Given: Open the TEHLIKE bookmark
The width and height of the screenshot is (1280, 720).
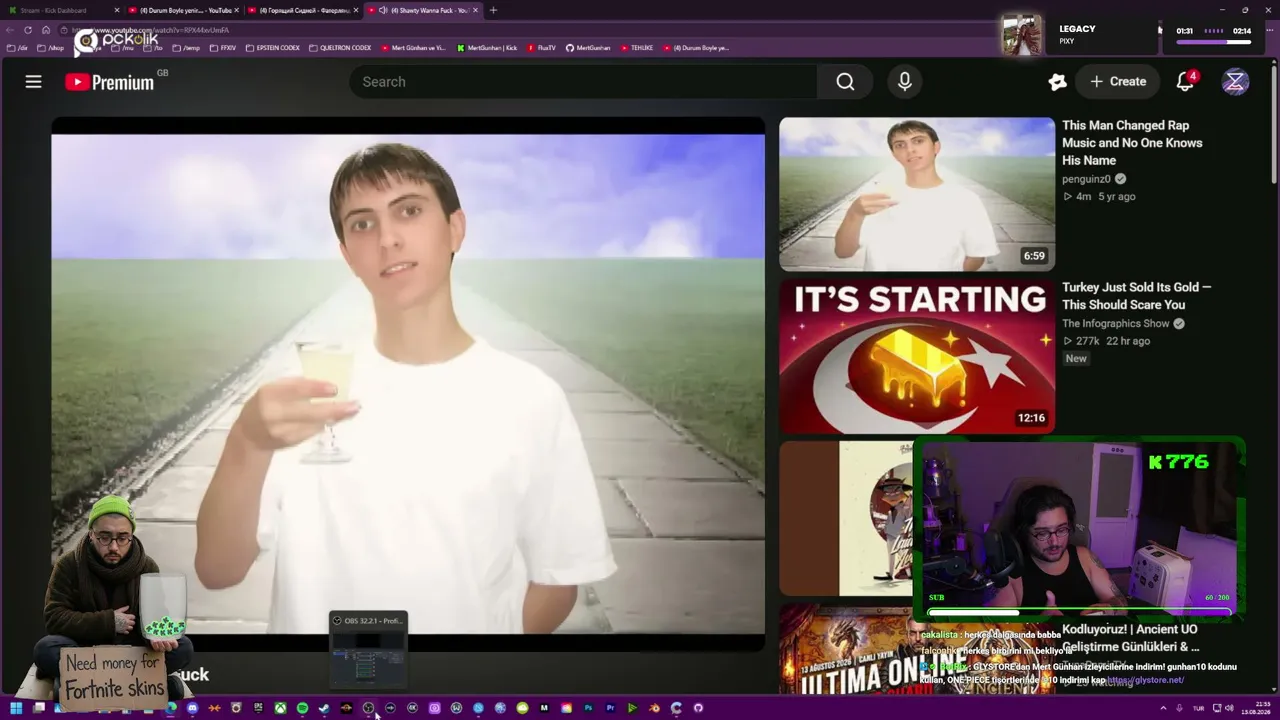Looking at the screenshot, I should click(x=636, y=48).
